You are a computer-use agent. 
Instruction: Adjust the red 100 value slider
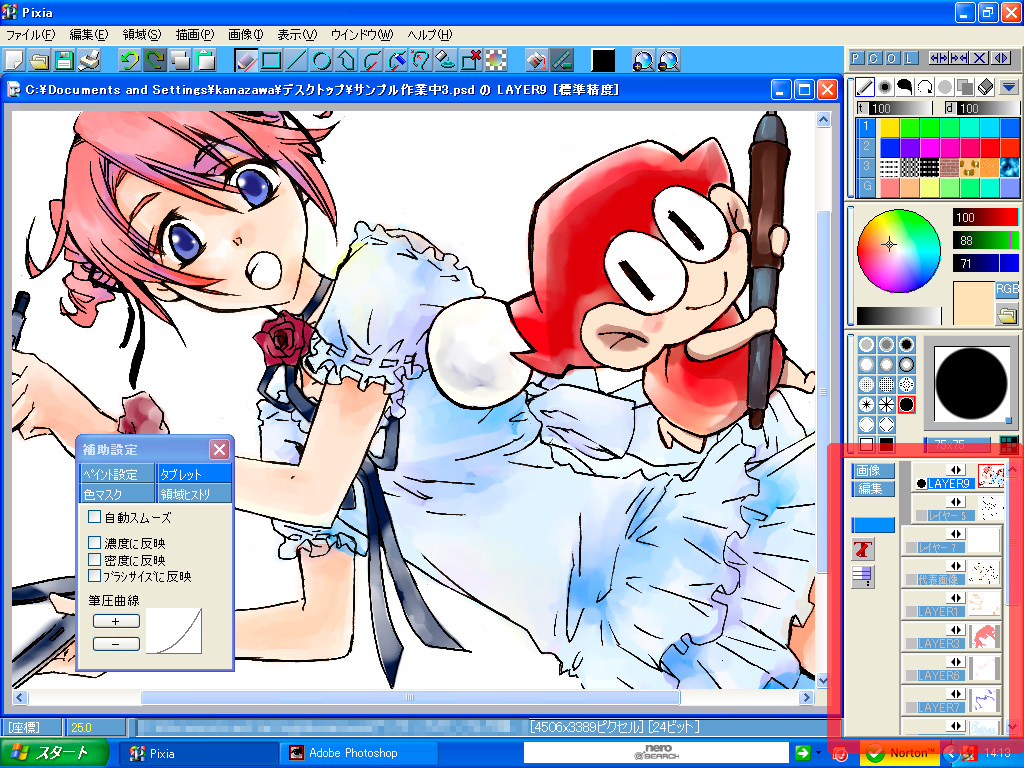(985, 217)
